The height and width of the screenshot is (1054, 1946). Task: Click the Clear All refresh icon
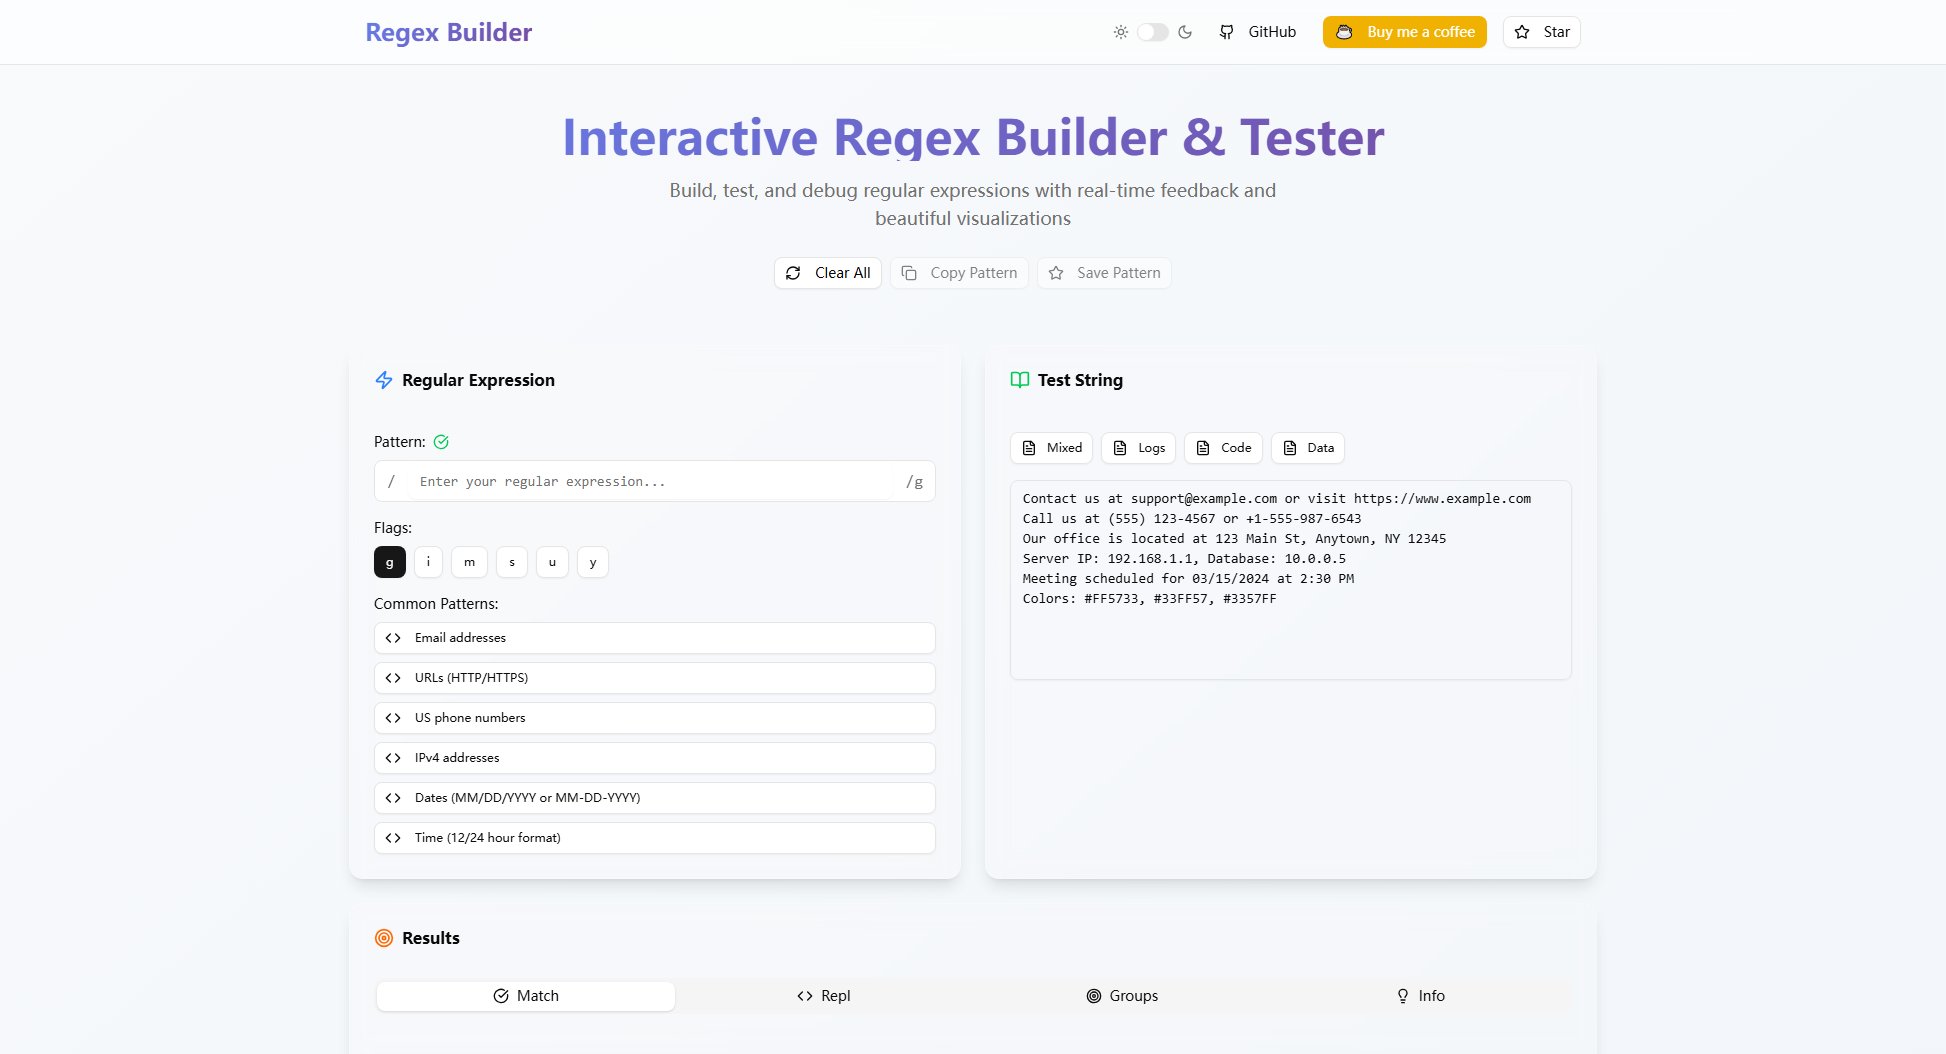(x=793, y=273)
